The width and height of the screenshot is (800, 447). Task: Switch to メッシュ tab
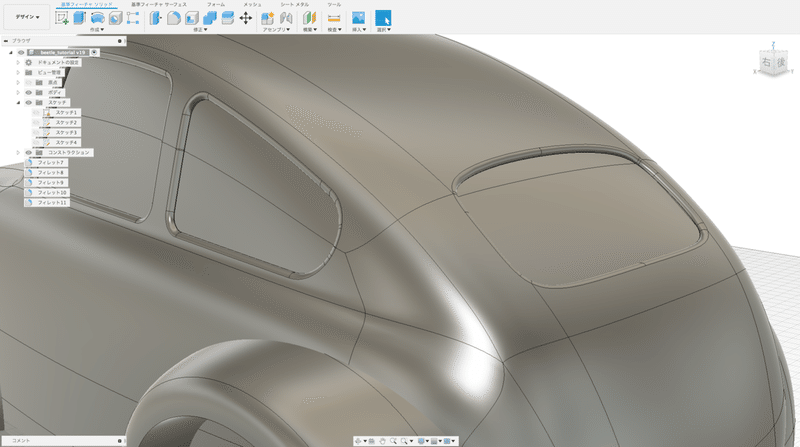(252, 5)
